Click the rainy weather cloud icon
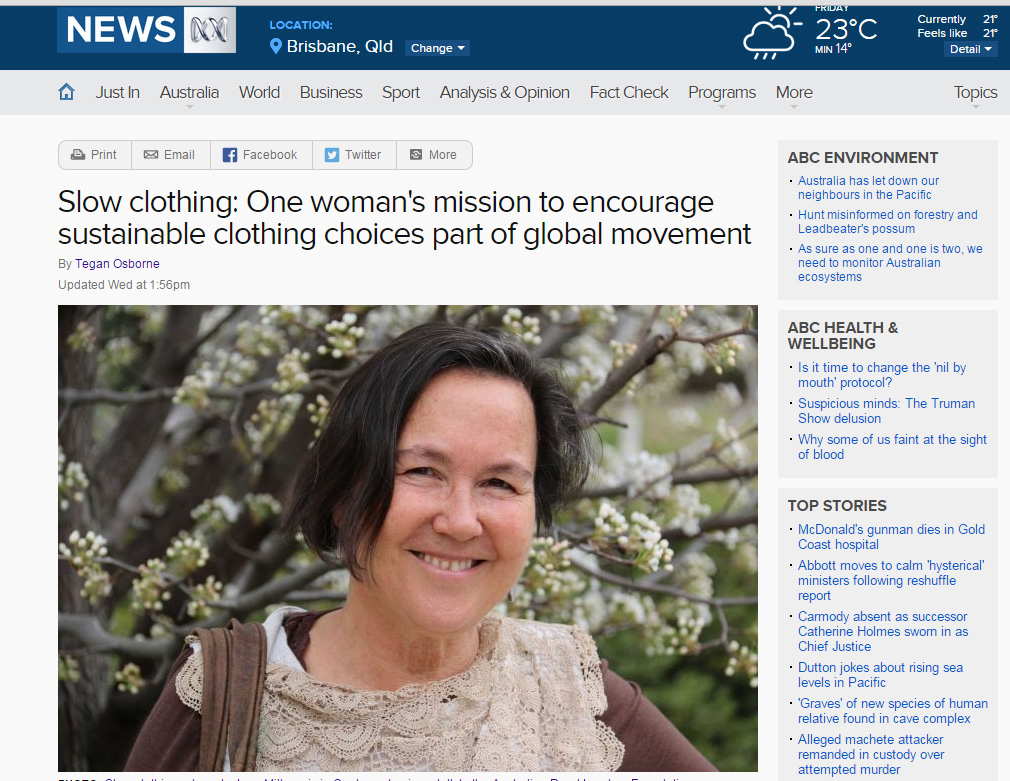This screenshot has height=781, width=1010. (772, 34)
